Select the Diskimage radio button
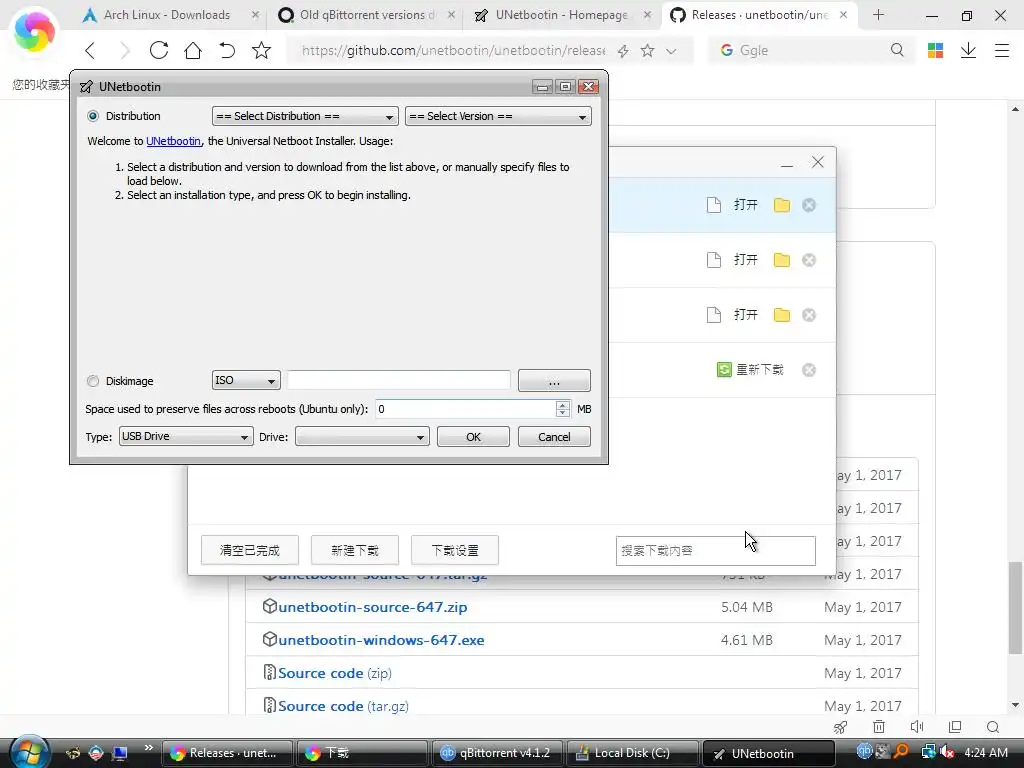This screenshot has width=1024, height=768. (x=93, y=381)
